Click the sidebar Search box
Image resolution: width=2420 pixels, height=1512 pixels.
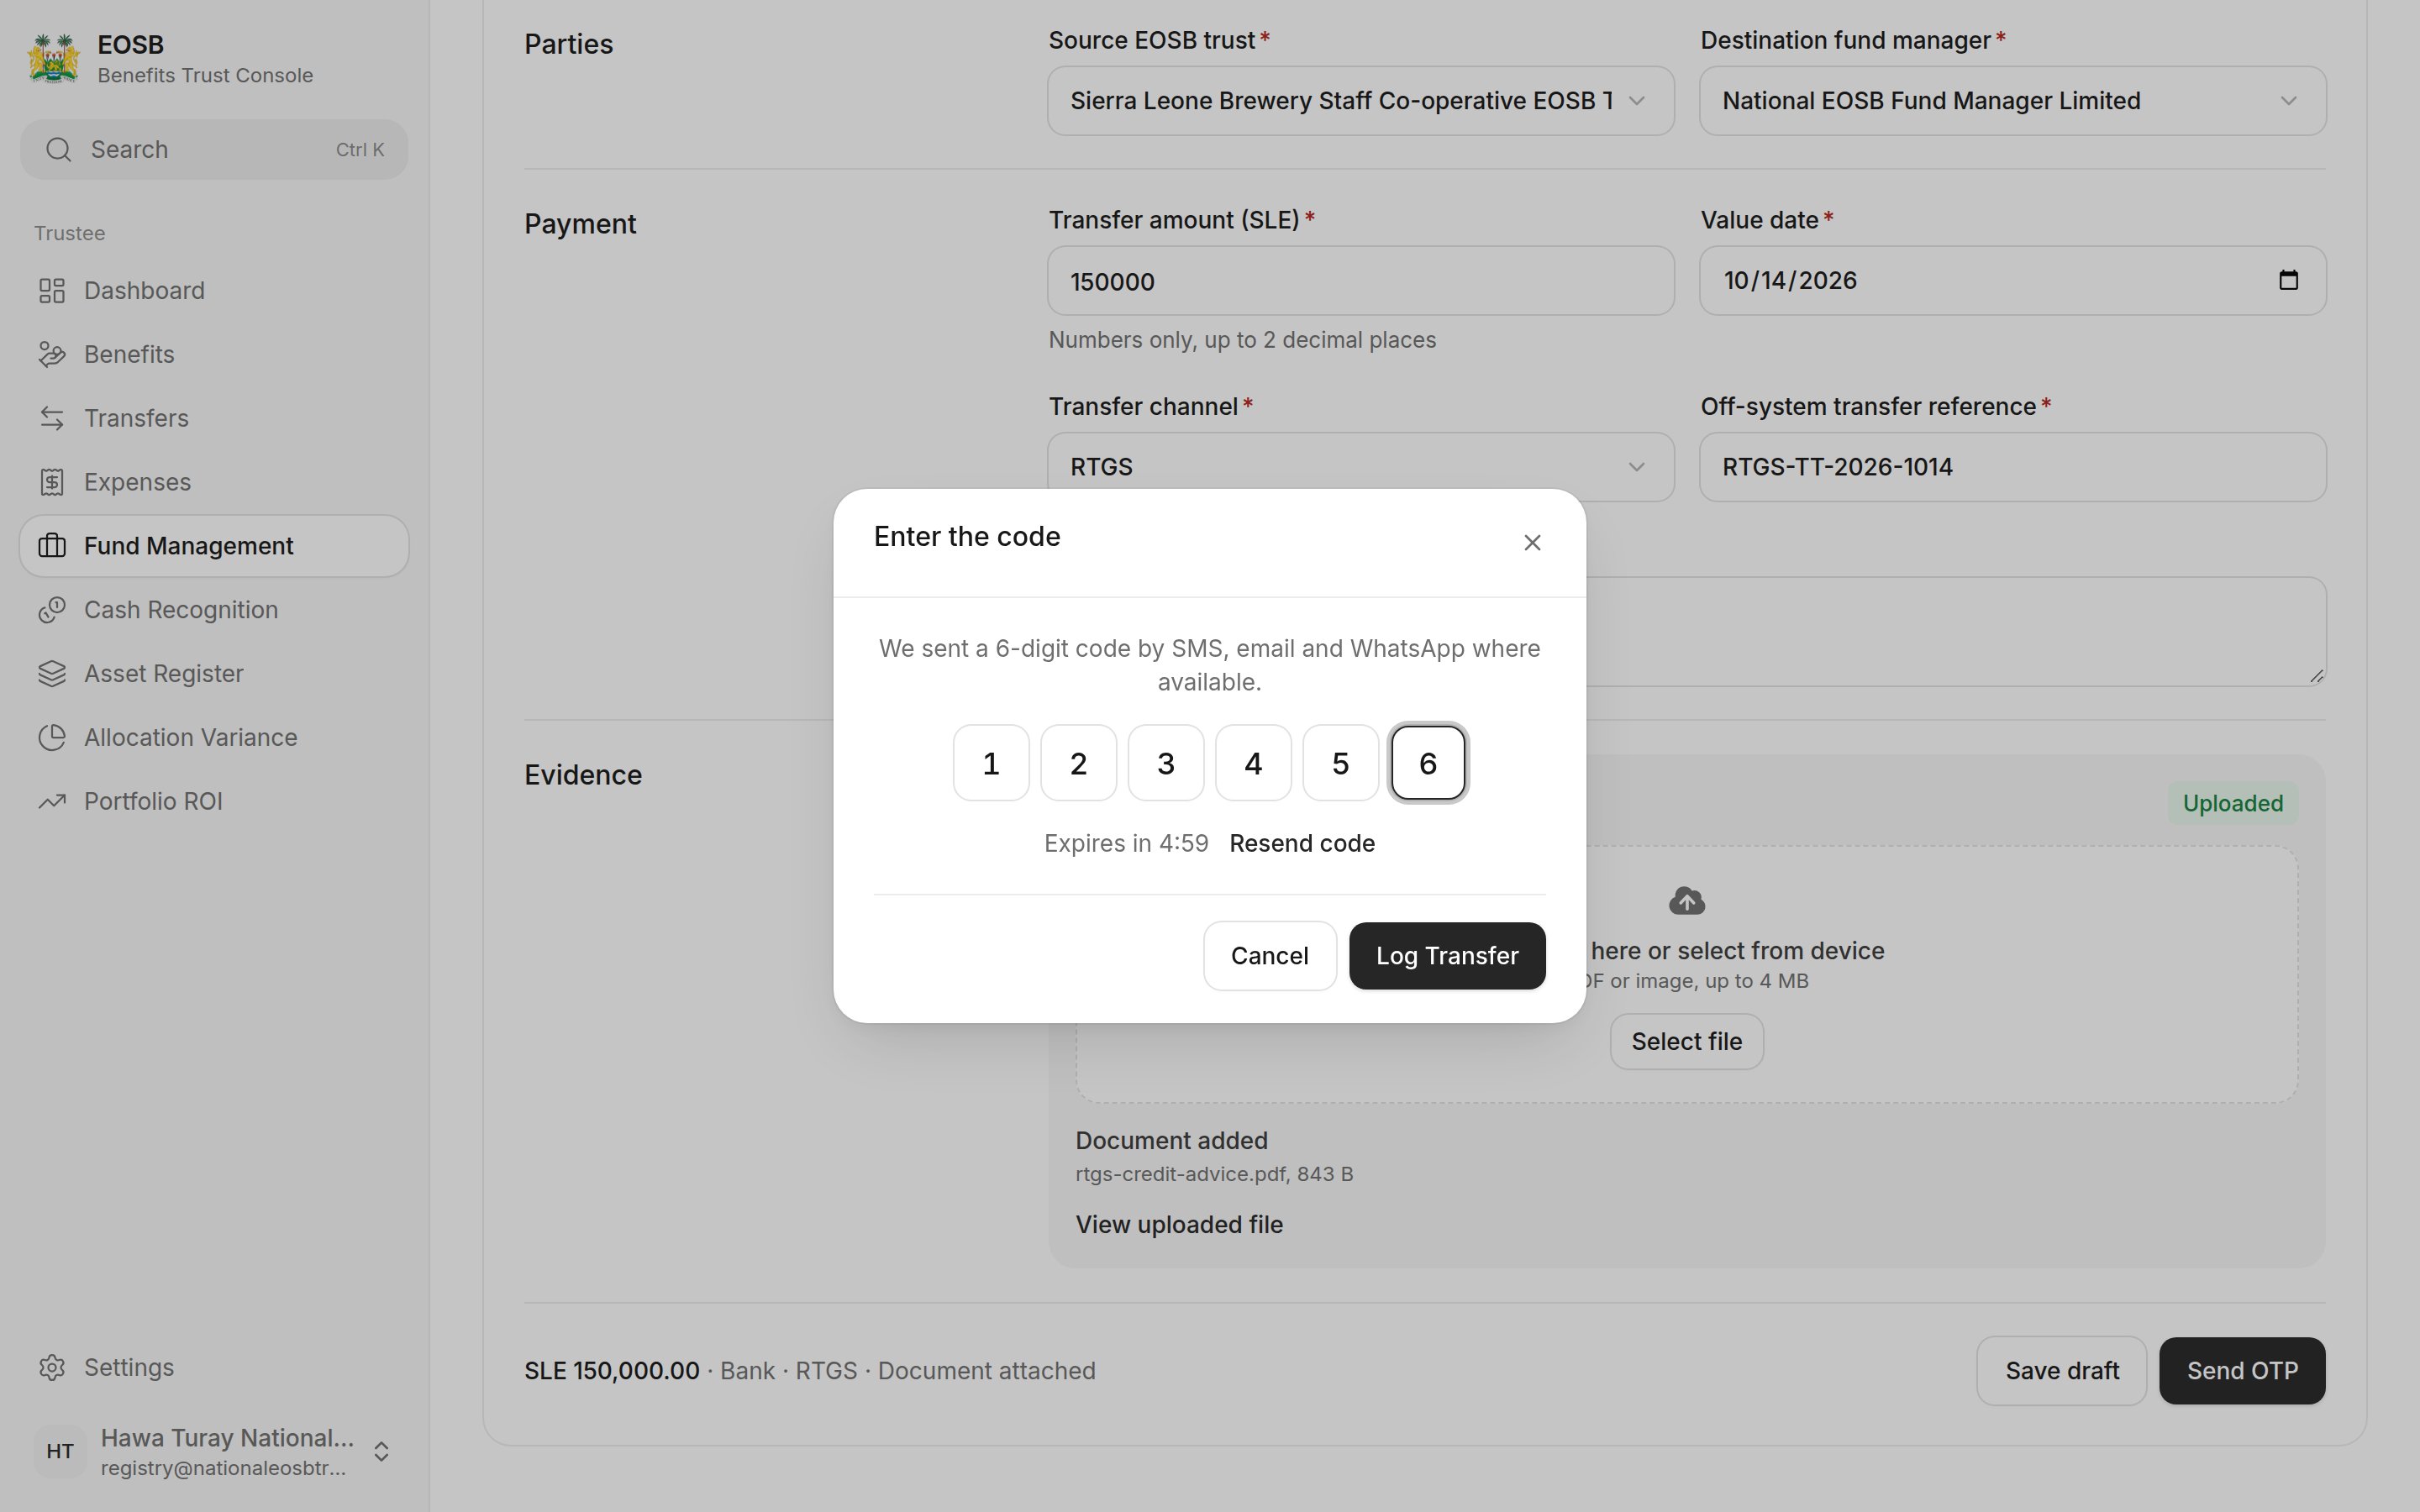coord(214,150)
